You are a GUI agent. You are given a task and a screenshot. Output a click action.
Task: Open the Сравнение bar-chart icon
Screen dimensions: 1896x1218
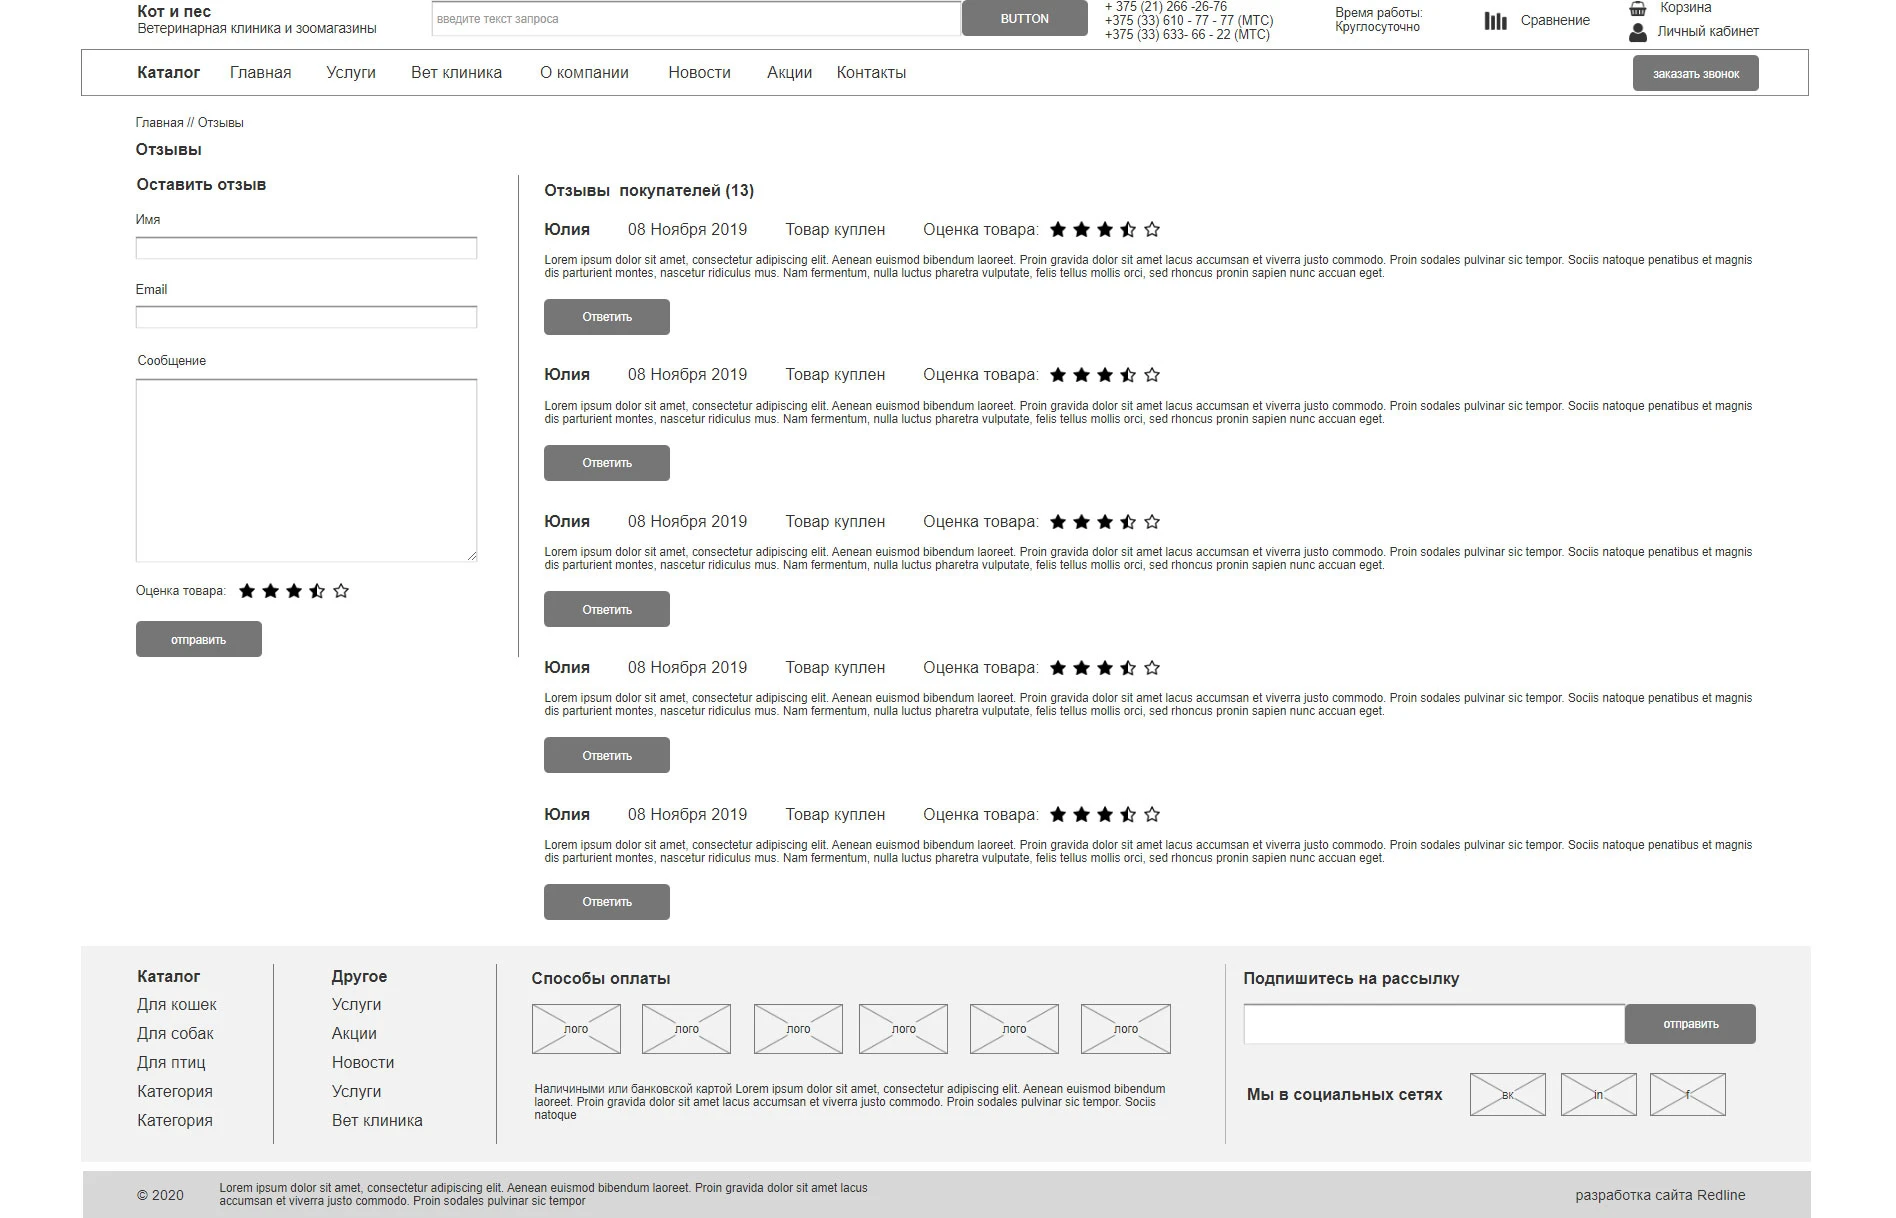(x=1495, y=21)
